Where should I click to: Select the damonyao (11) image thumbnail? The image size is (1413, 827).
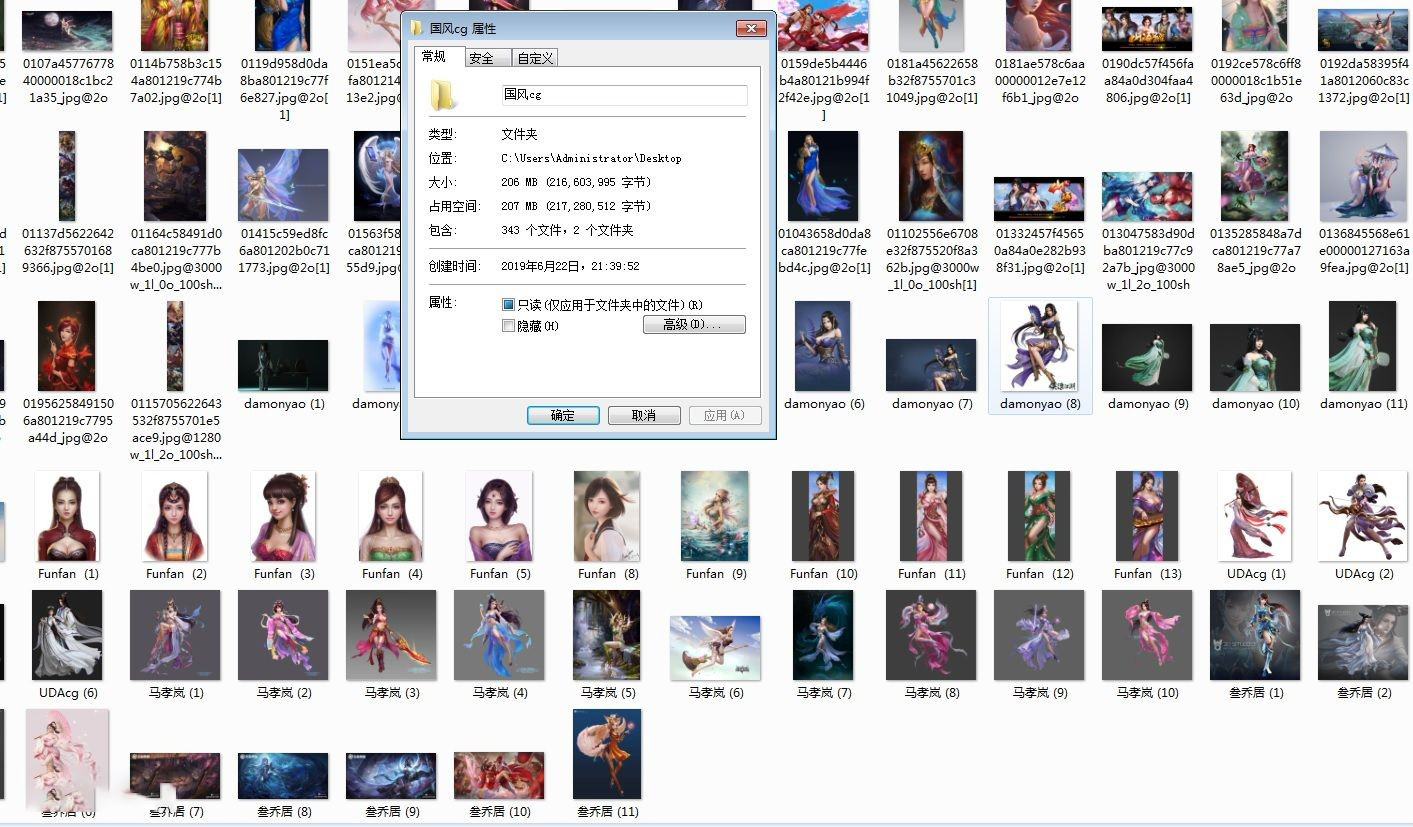1362,345
